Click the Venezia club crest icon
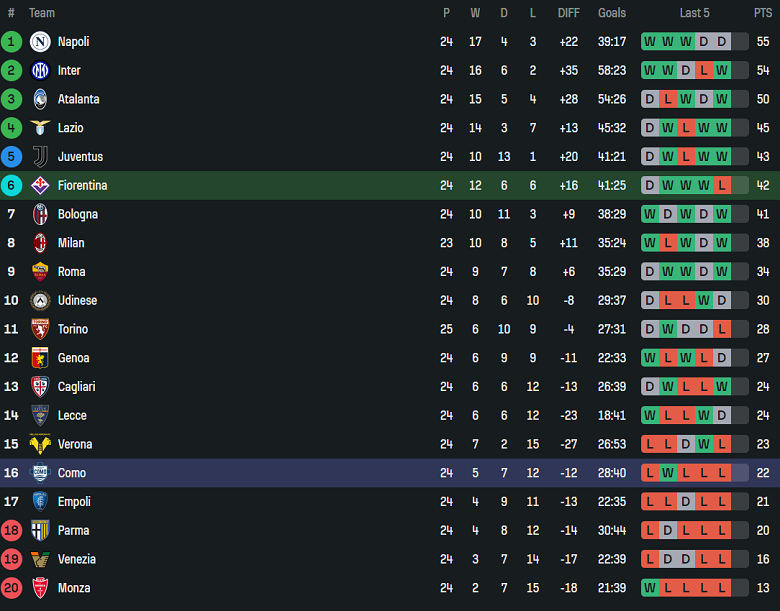Viewport: 780px width, 611px height. tap(40, 559)
